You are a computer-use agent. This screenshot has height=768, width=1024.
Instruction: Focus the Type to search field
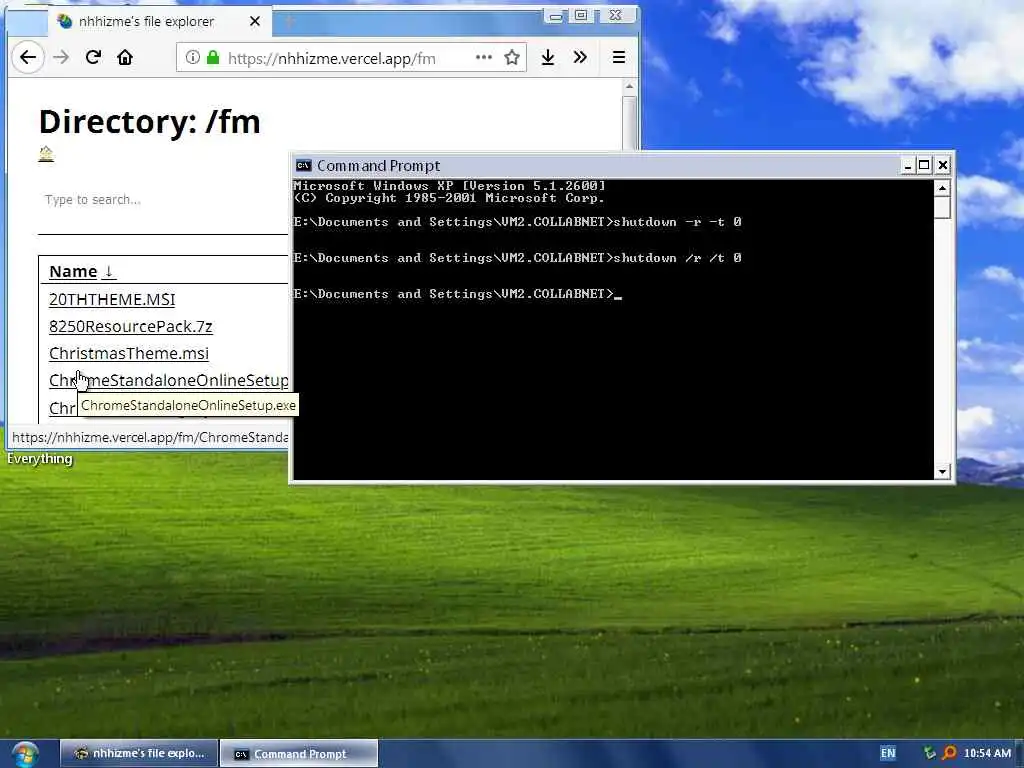[163, 200]
